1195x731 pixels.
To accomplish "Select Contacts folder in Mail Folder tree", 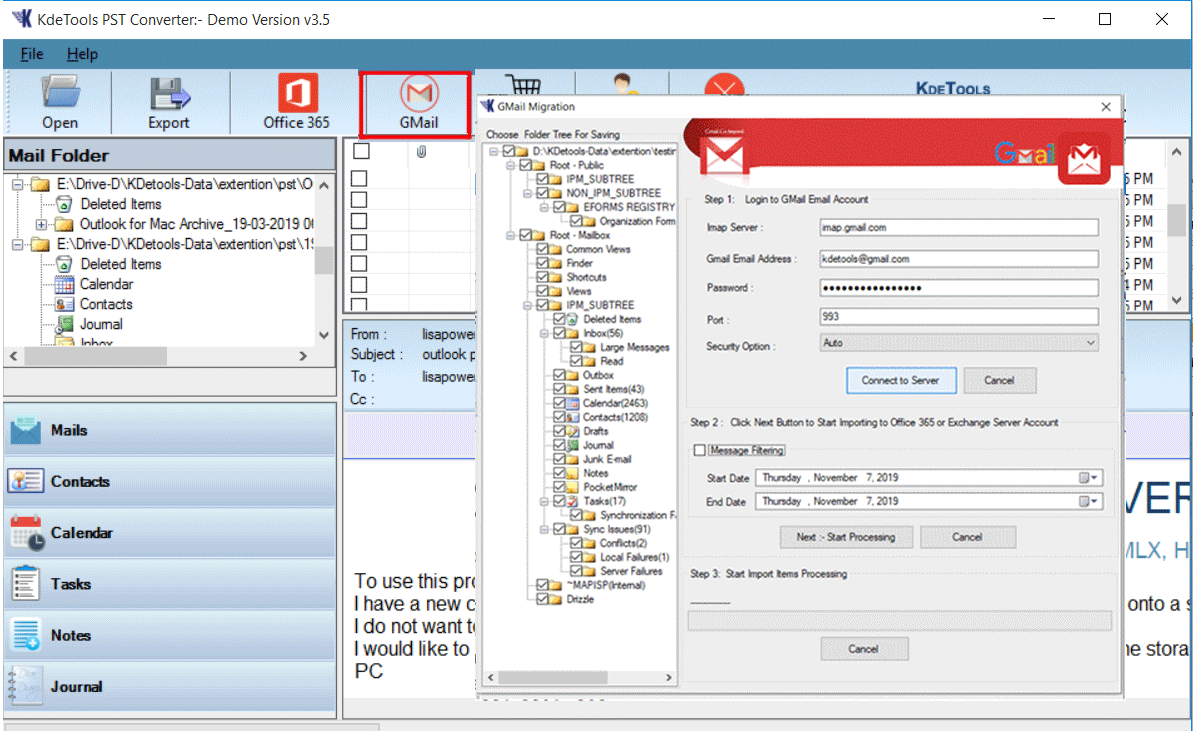I will tap(106, 304).
